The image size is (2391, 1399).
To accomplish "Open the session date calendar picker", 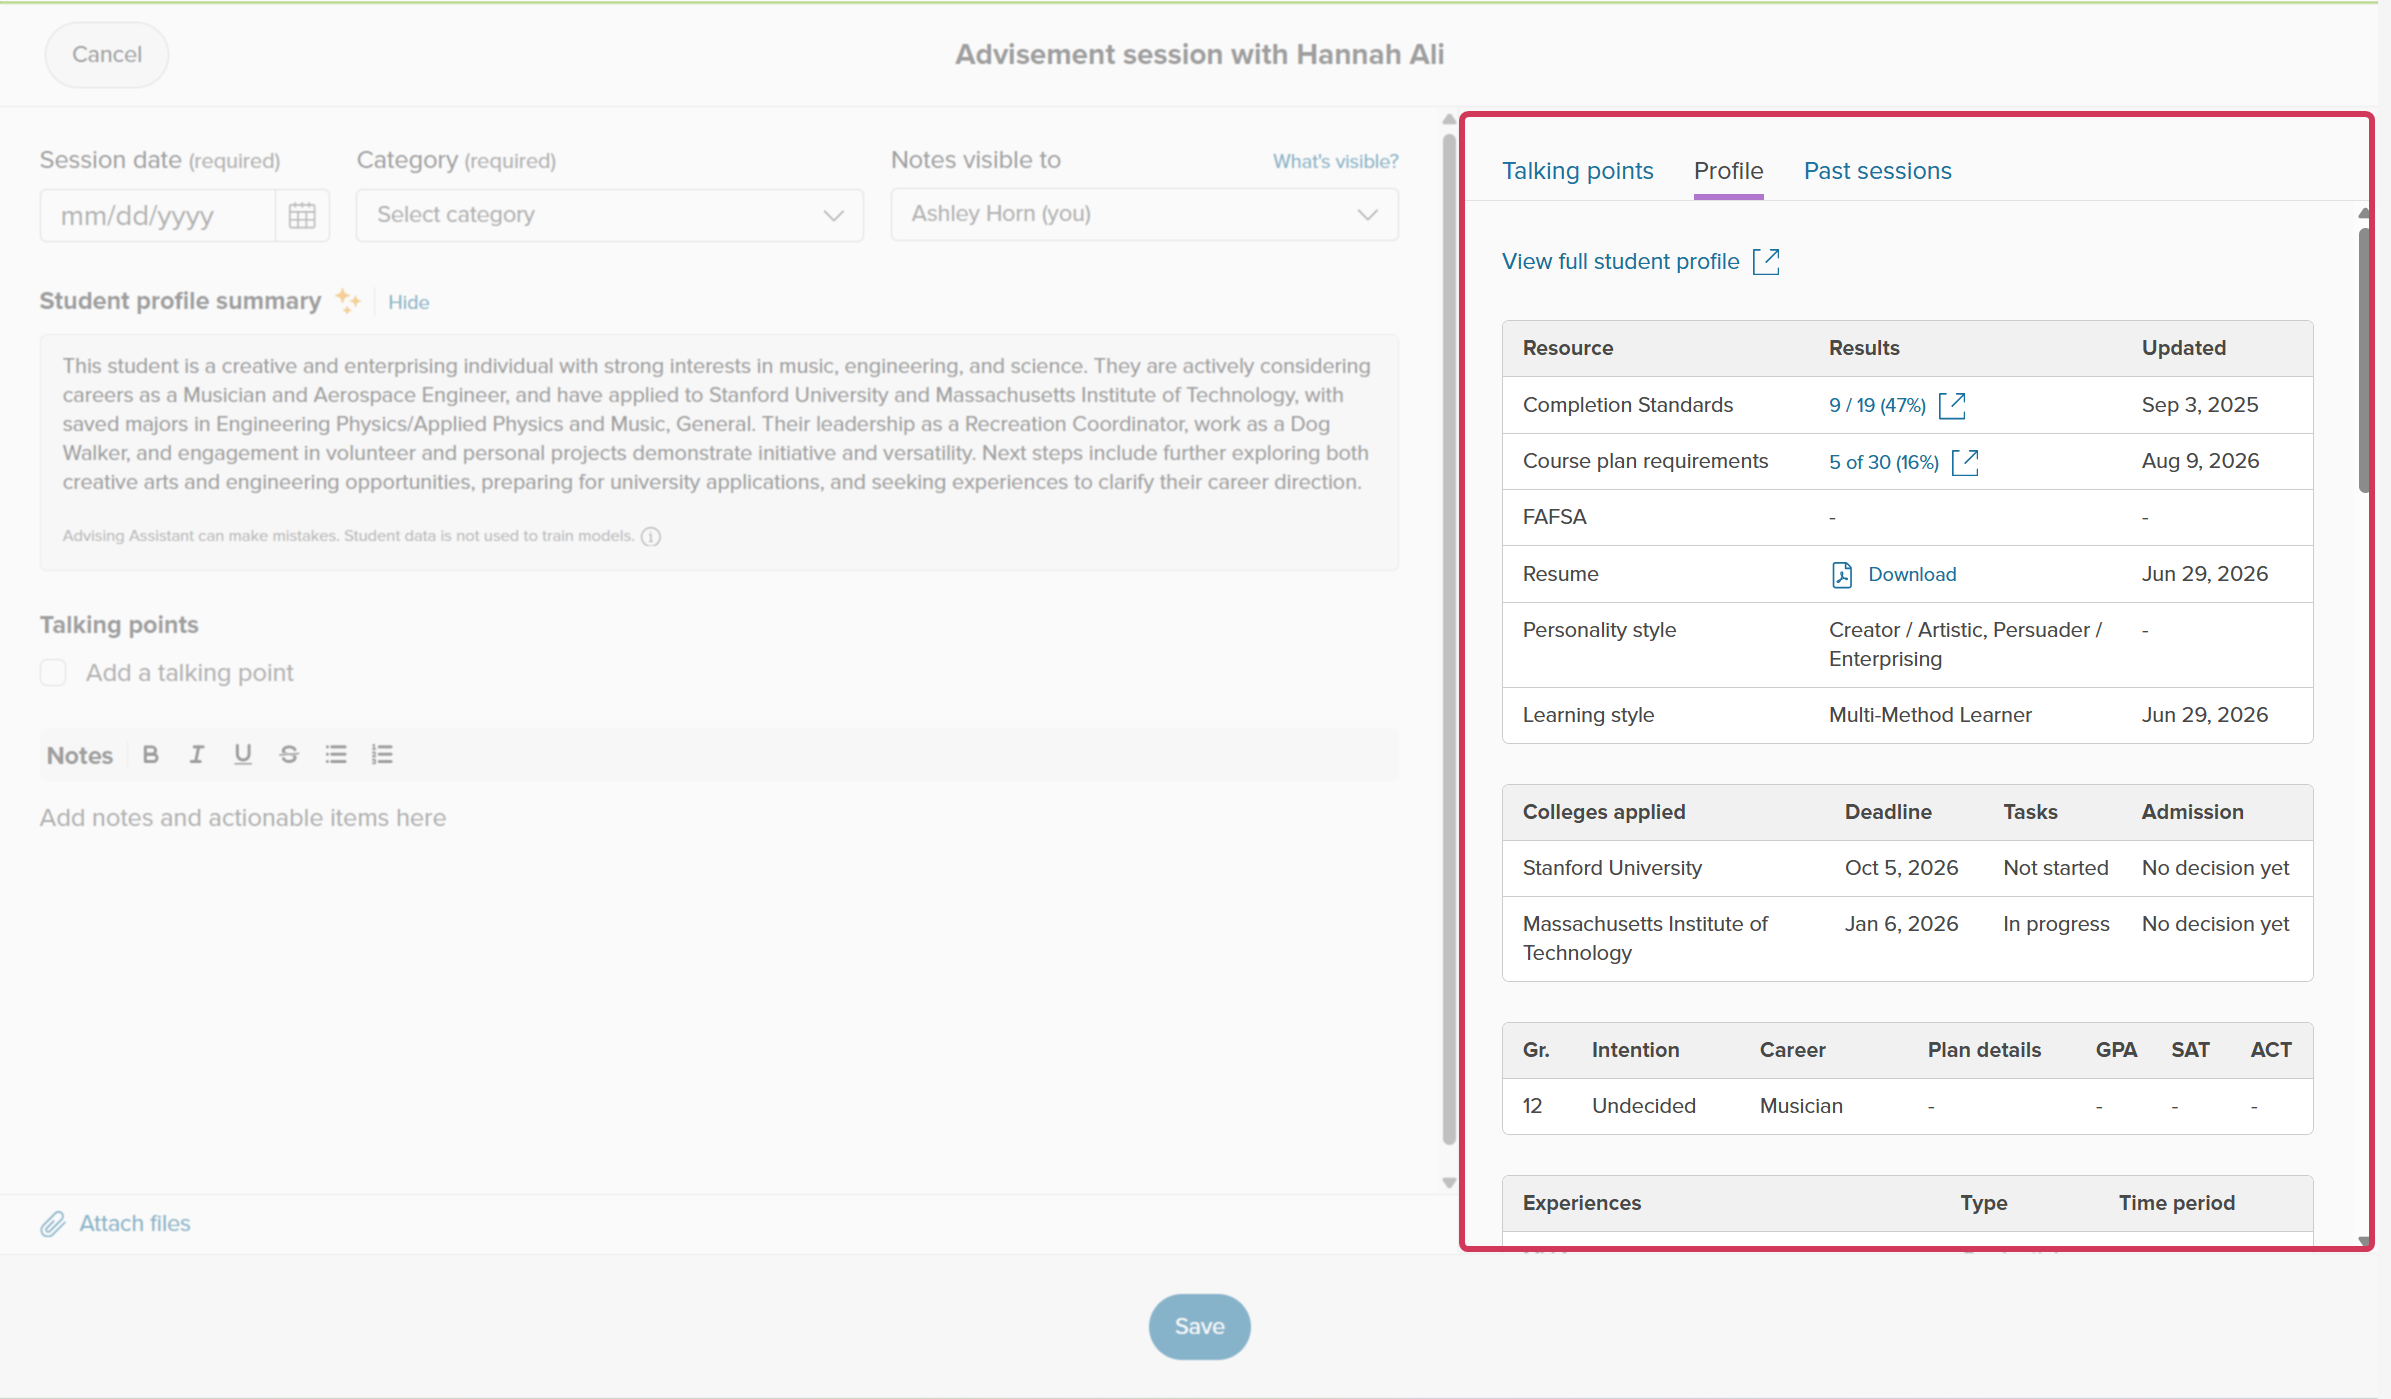I will point(302,215).
